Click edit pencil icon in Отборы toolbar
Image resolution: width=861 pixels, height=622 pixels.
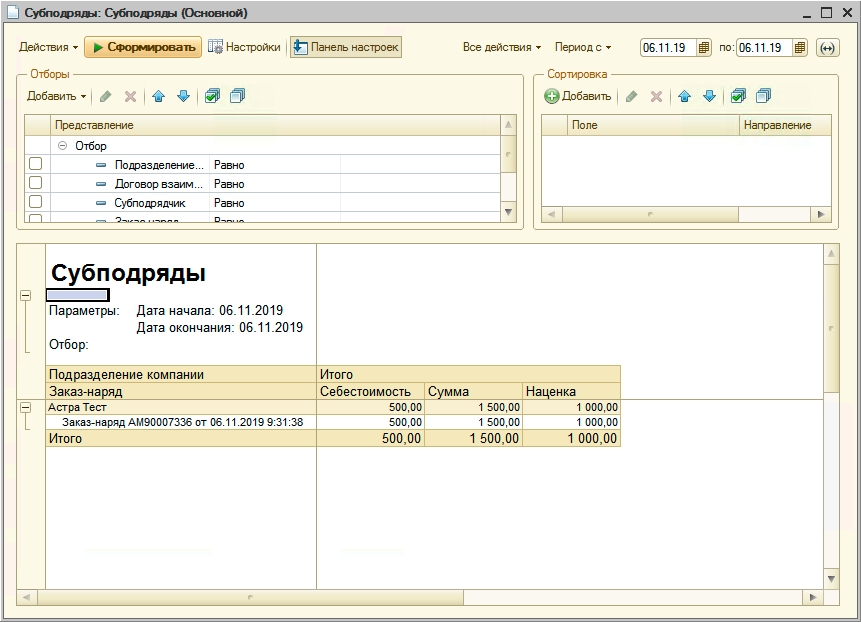(x=105, y=97)
